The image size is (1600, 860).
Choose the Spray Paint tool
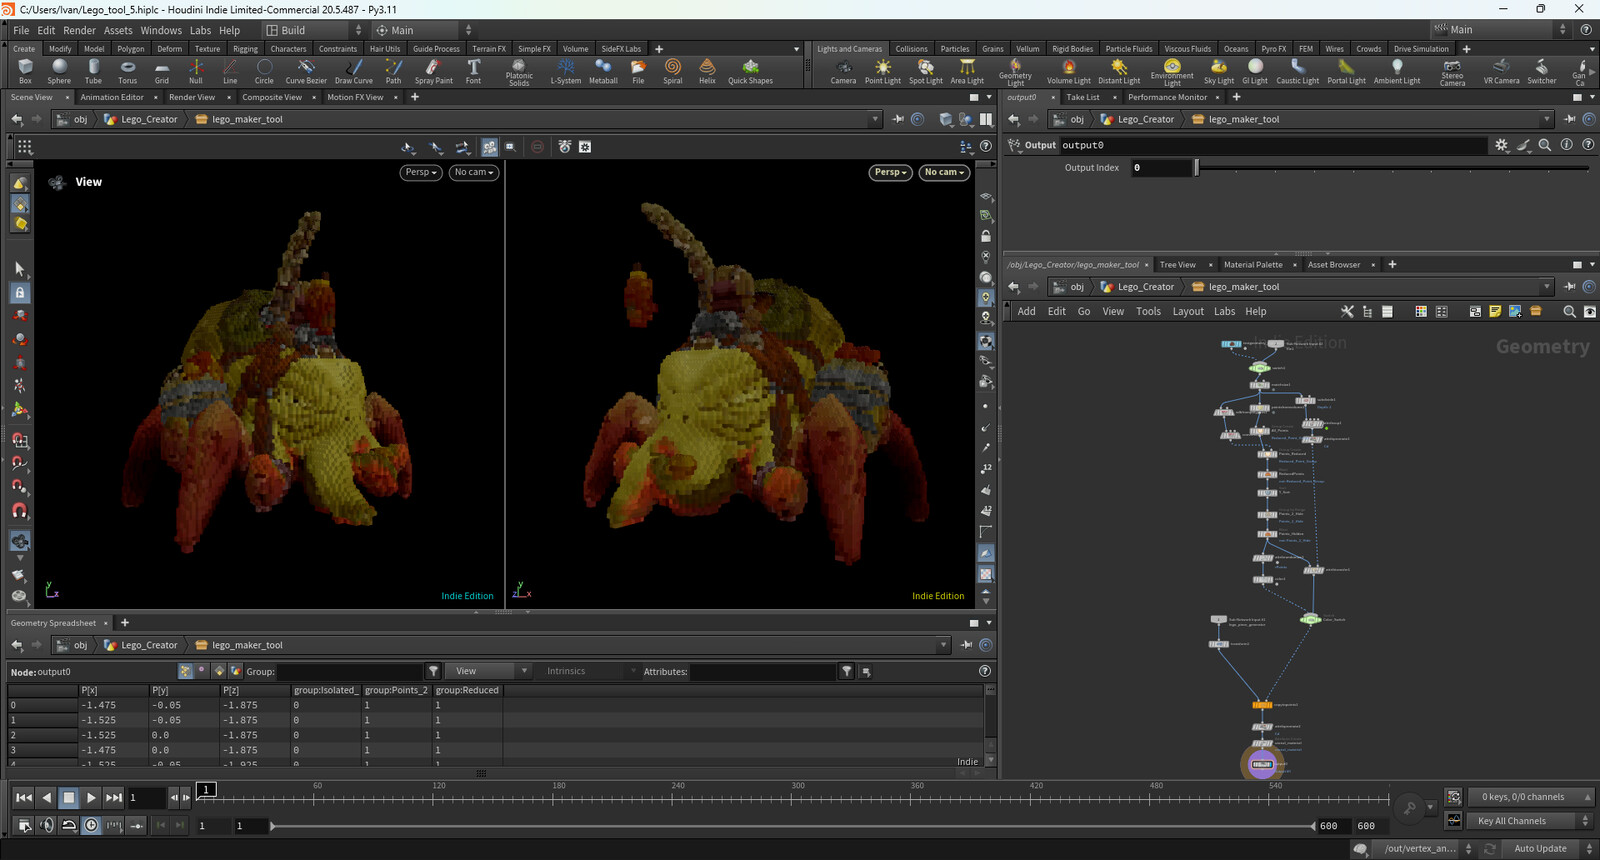[433, 71]
